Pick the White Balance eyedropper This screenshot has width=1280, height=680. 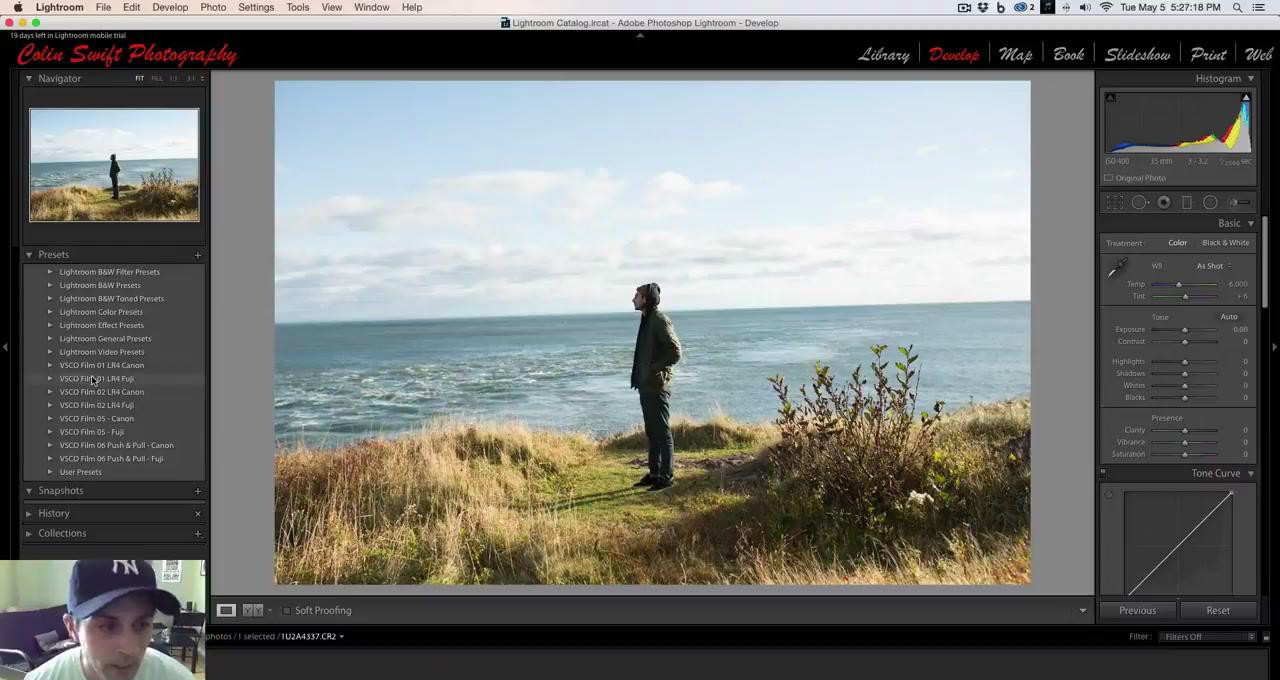[1116, 268]
